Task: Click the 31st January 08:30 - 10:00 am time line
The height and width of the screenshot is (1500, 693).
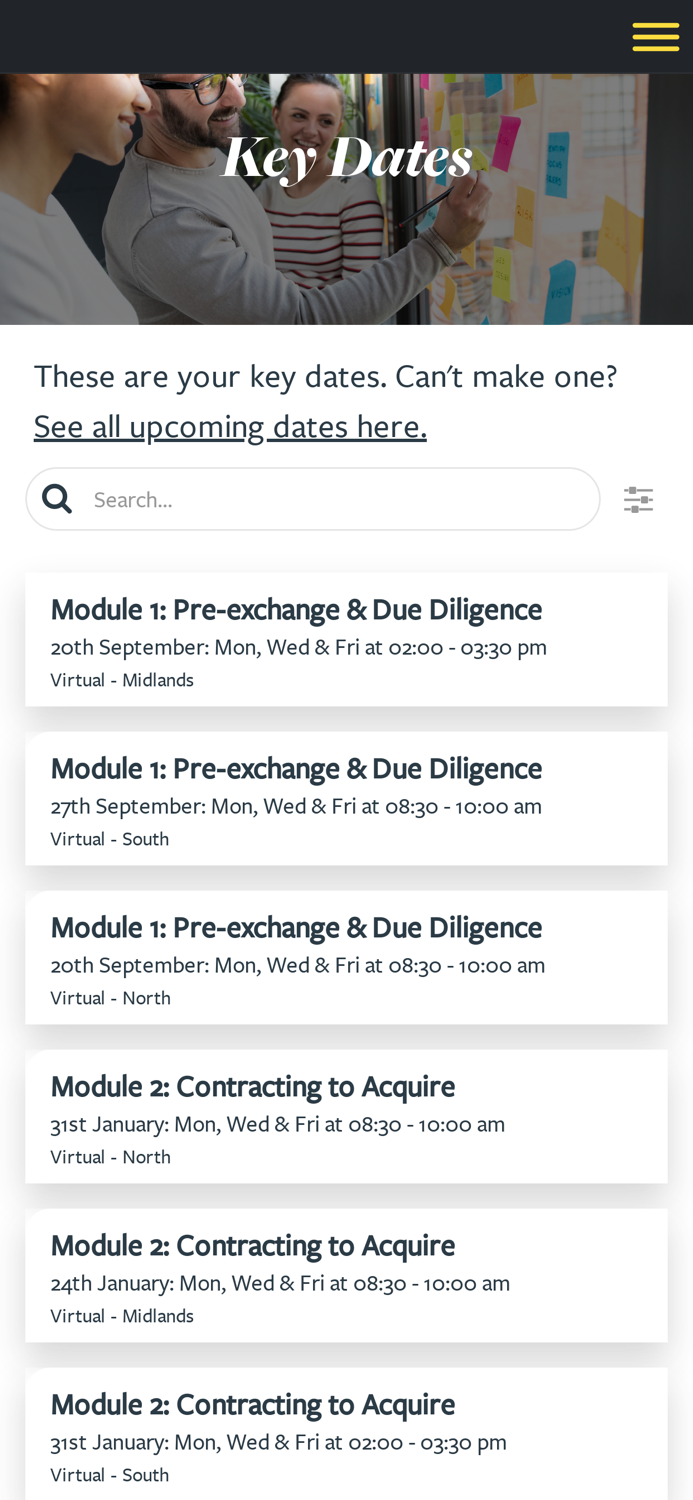Action: 278,1124
